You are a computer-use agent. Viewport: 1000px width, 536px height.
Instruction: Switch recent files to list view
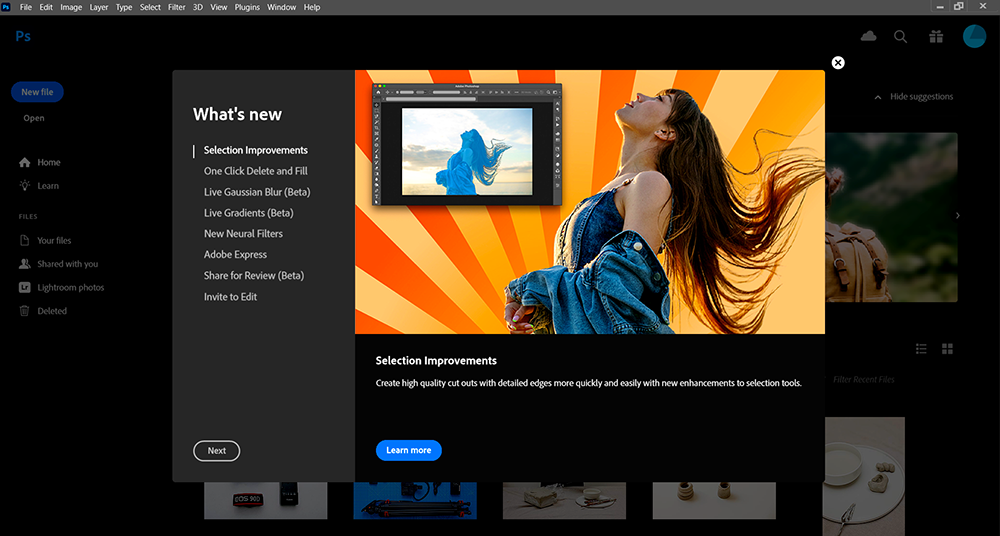tap(921, 348)
